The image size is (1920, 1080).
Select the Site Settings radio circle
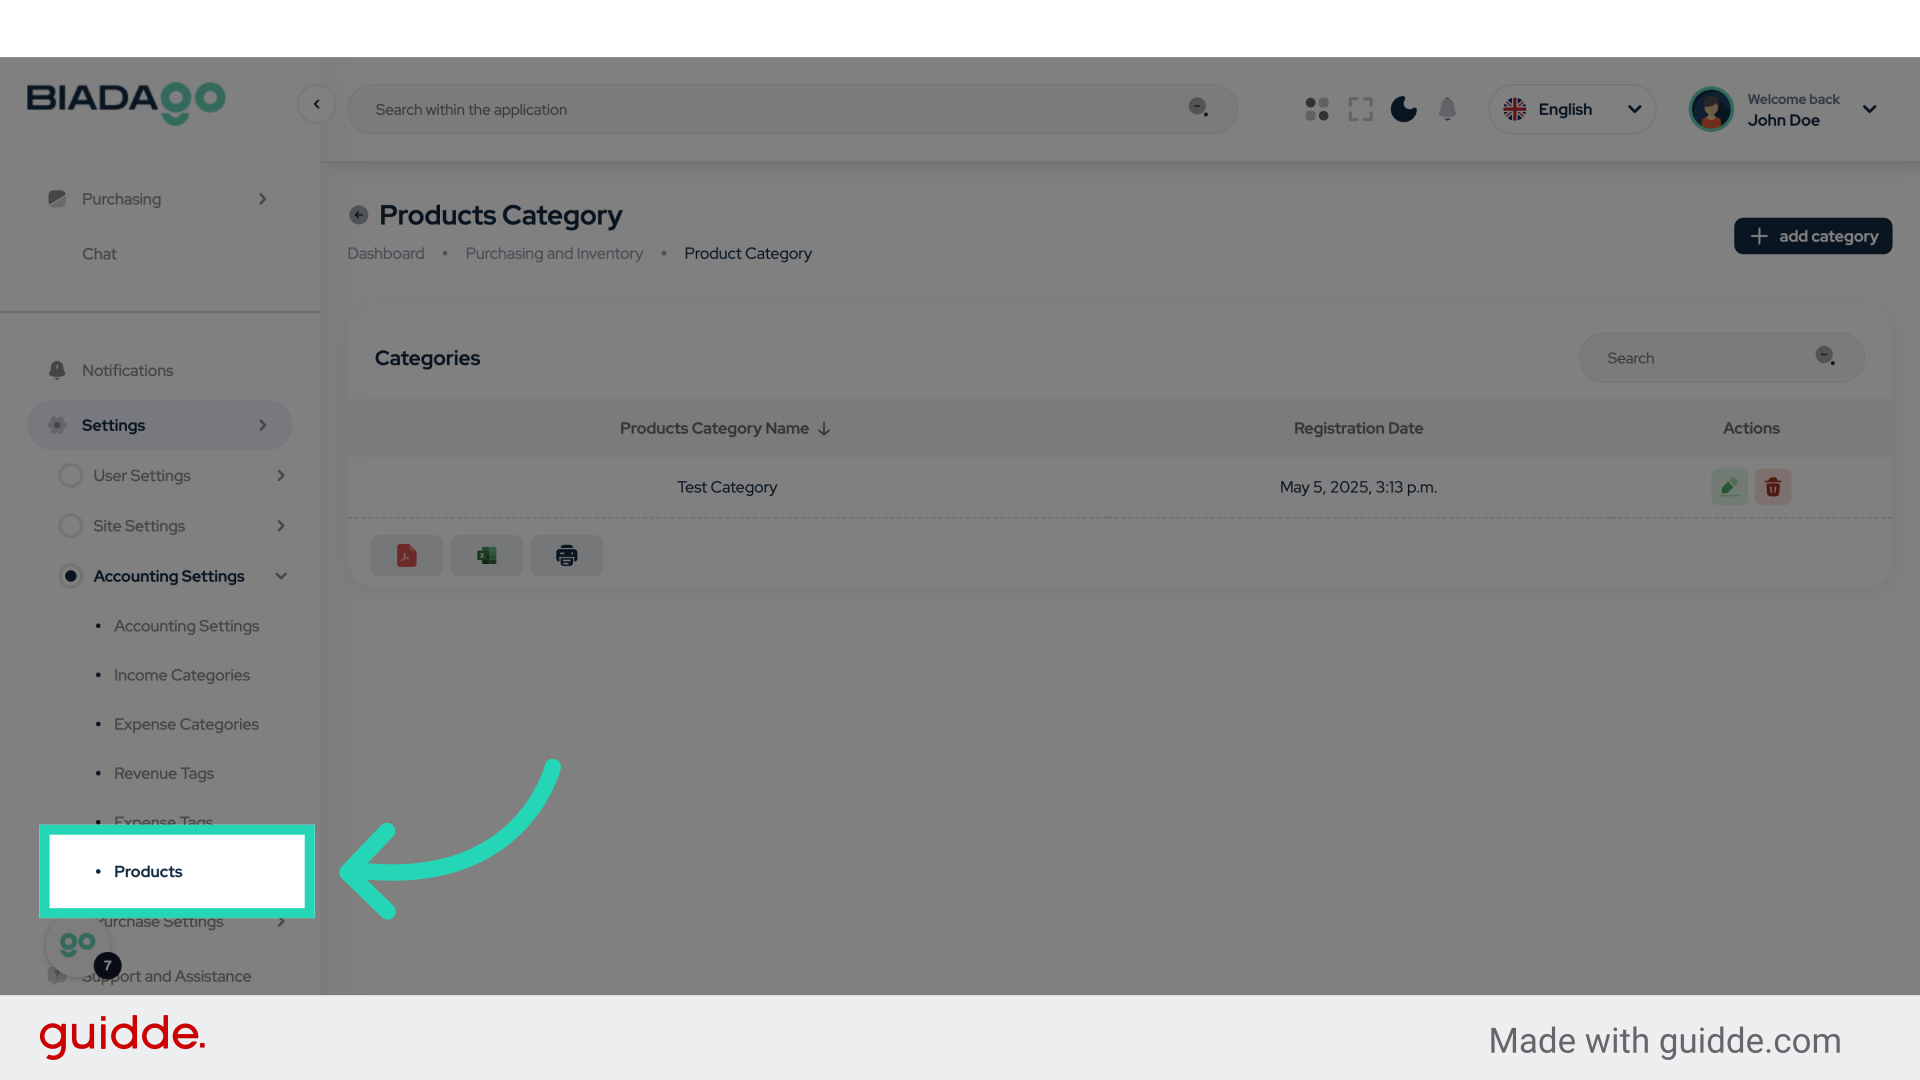pyautogui.click(x=71, y=526)
